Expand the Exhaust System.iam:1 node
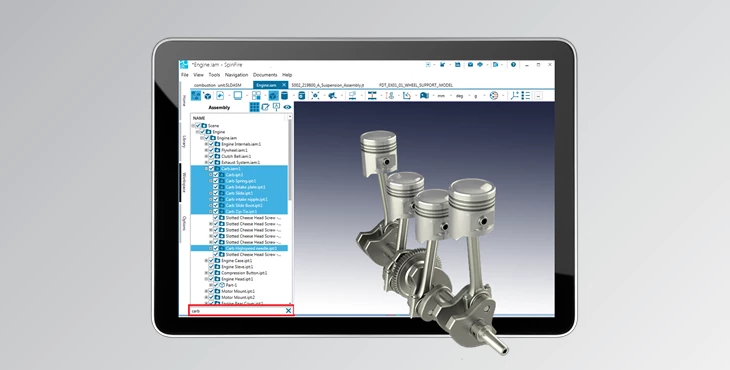The image size is (730, 370). click(206, 162)
